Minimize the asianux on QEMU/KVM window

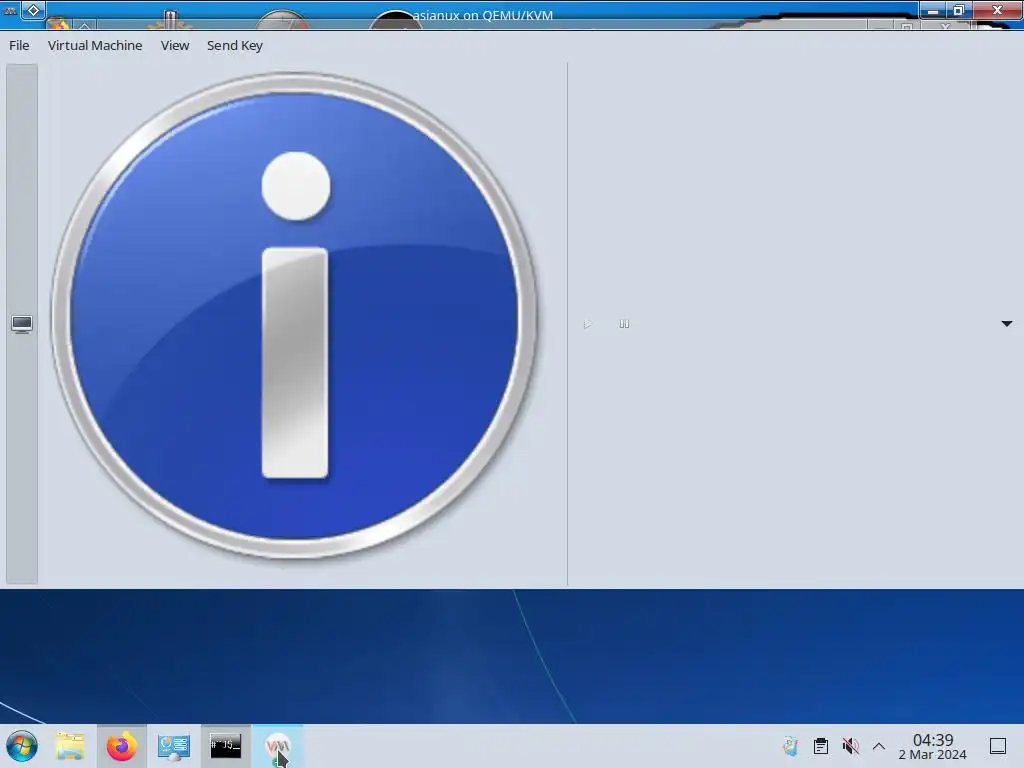(933, 10)
